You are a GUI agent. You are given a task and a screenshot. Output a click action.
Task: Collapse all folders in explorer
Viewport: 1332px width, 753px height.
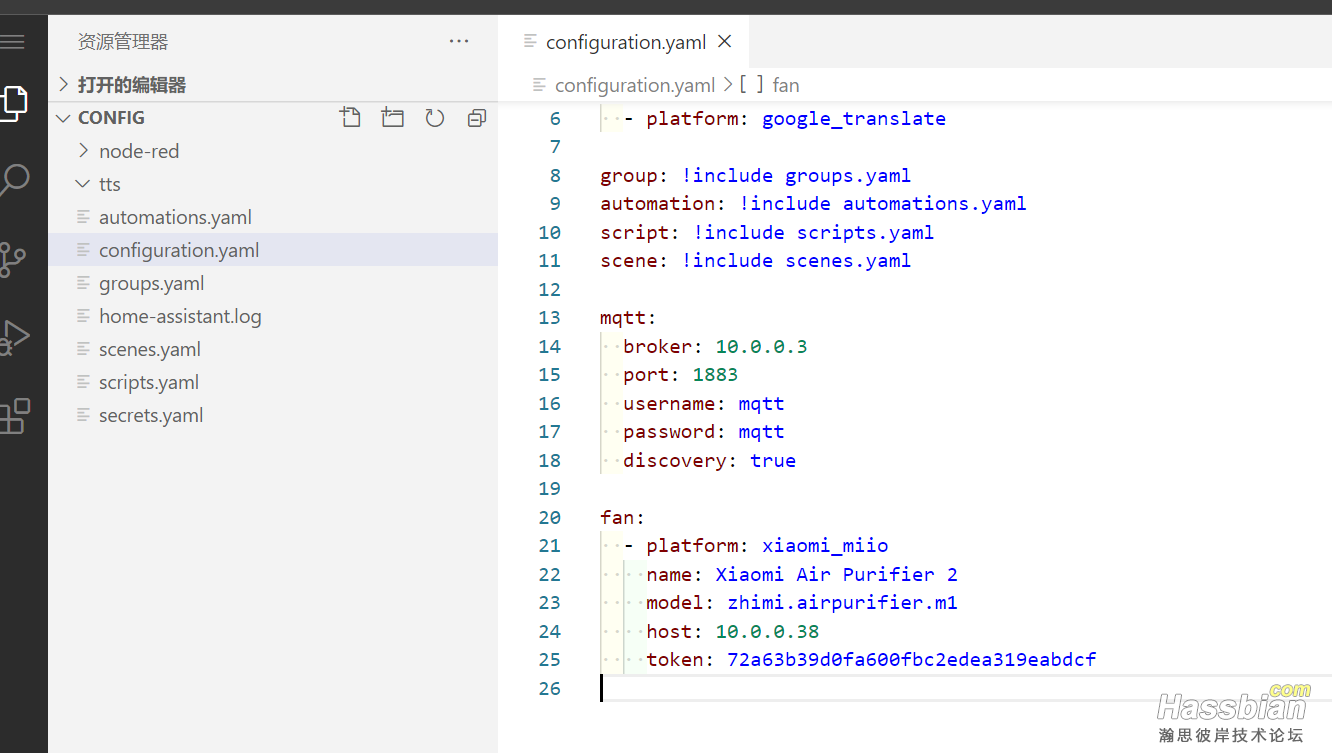477,118
